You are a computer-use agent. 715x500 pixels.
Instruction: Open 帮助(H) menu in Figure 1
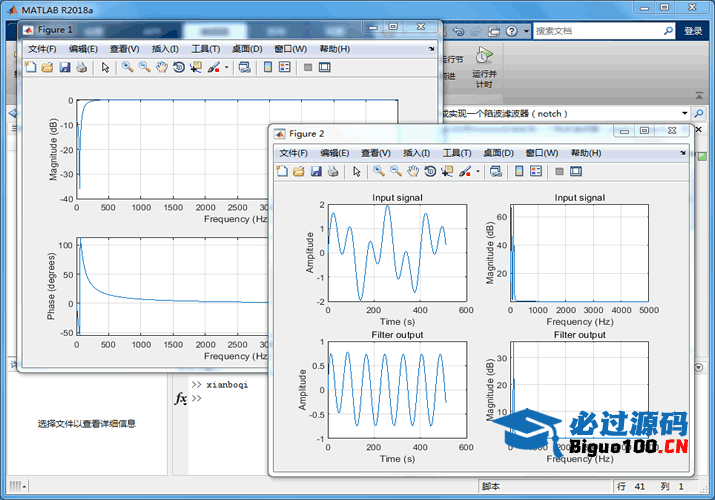coord(335,49)
